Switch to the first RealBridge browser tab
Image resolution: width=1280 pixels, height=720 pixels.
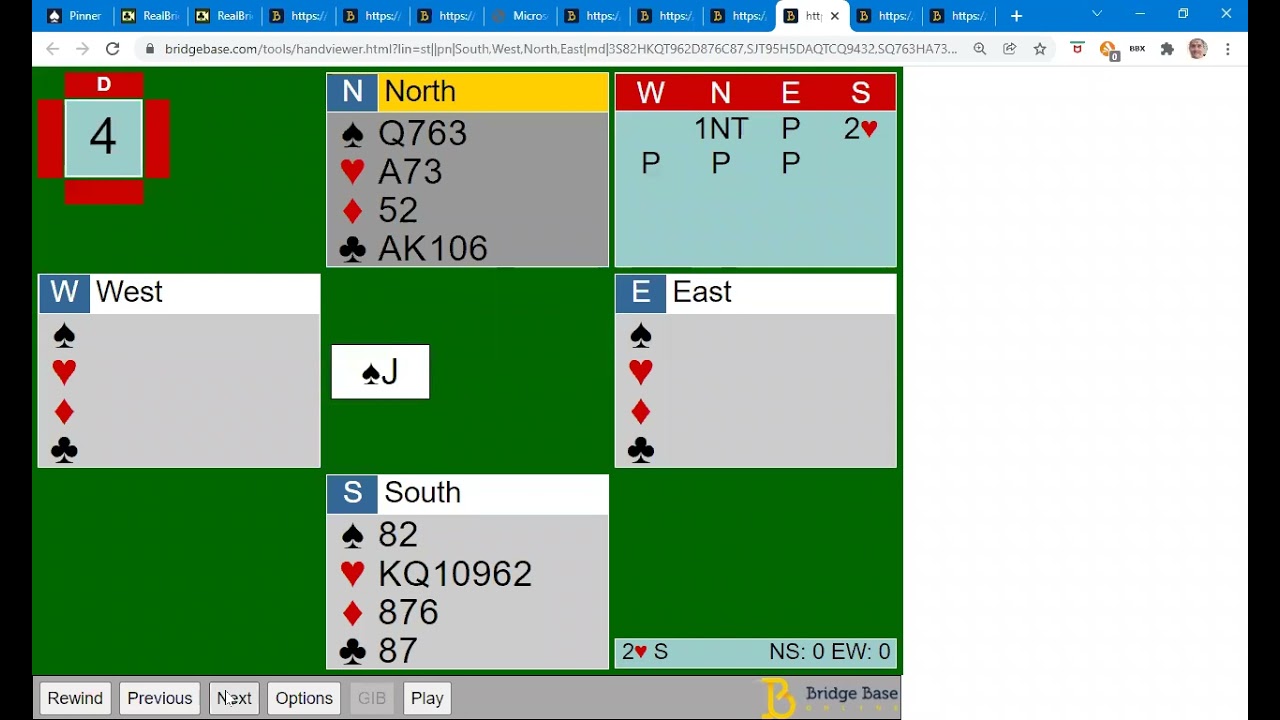pyautogui.click(x=150, y=16)
